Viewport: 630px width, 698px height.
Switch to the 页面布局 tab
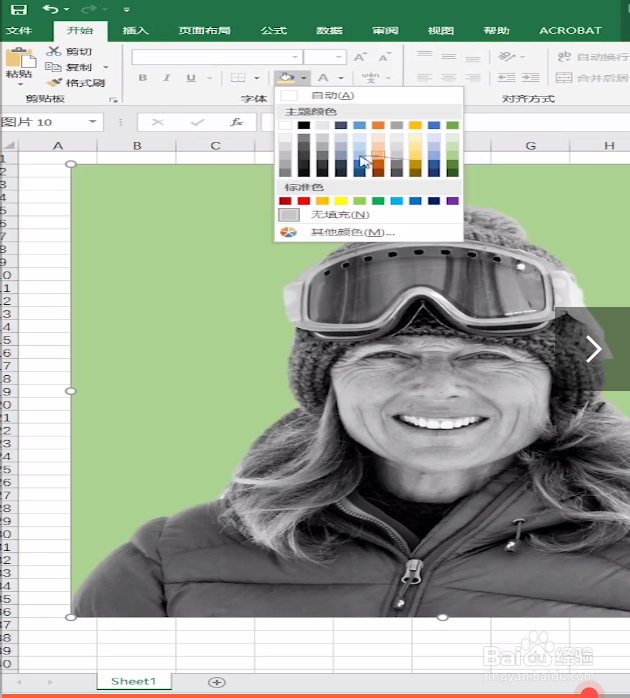coord(204,31)
